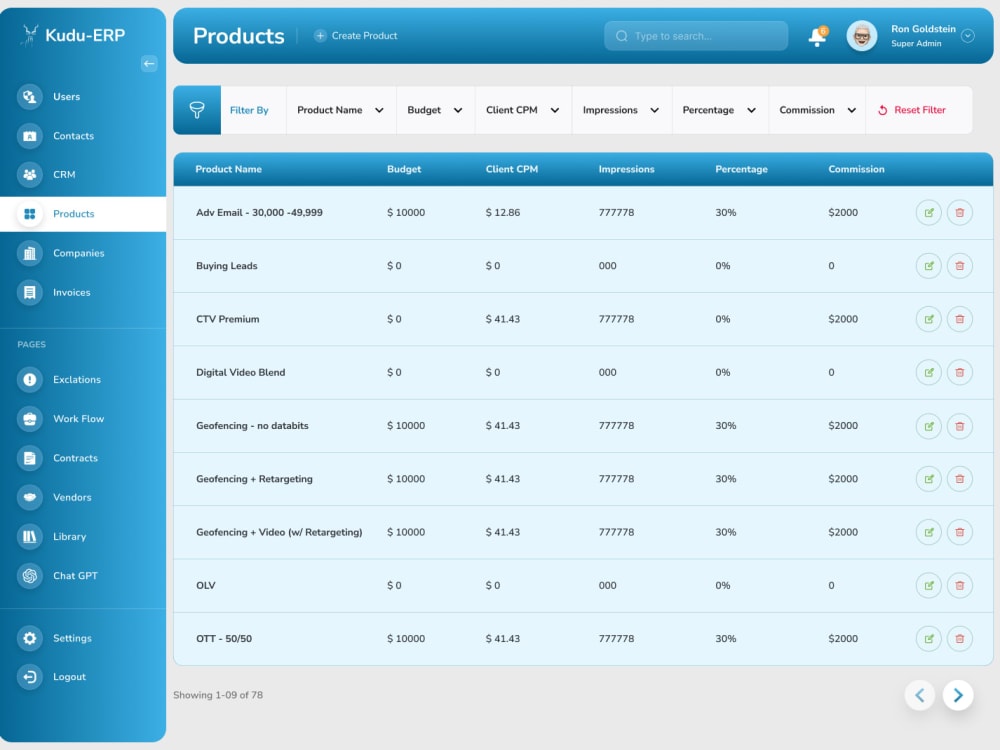Click the Create Product button
1000x750 pixels.
[x=356, y=35]
